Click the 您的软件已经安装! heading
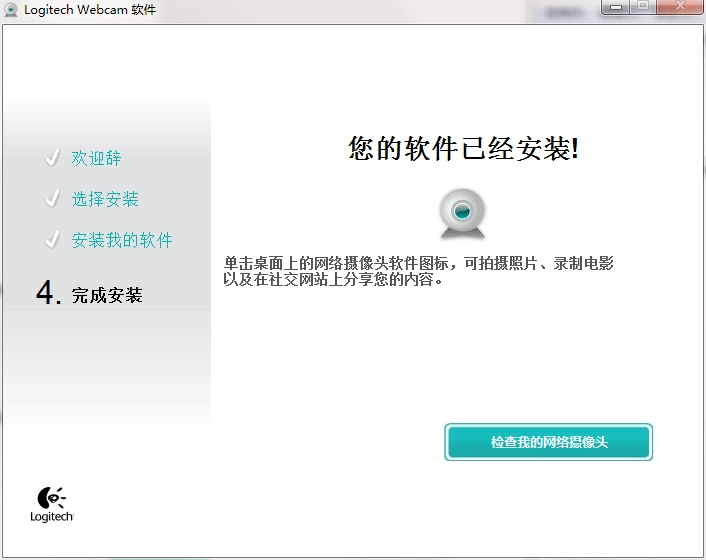Screen dimensions: 706x560 (x=463, y=149)
